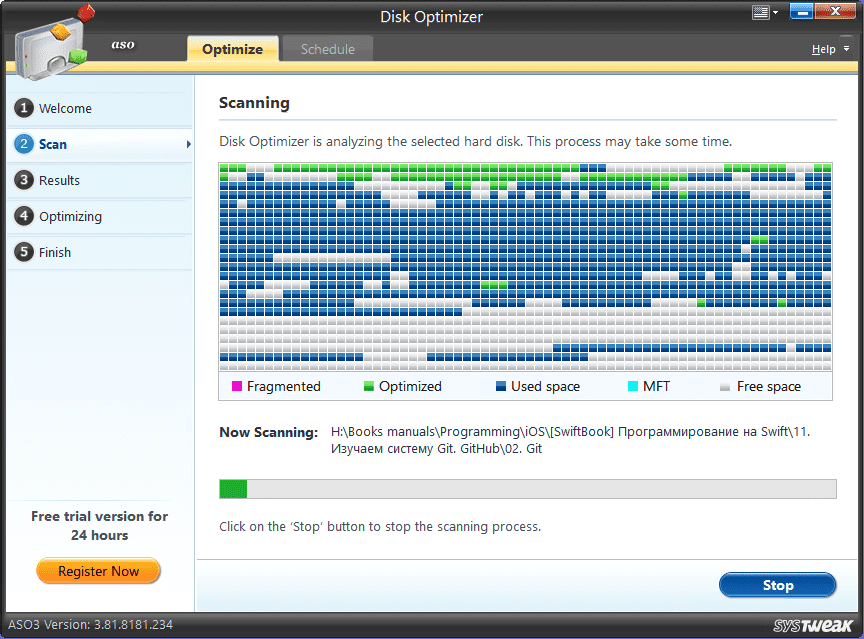Click the step 4 number circle

24,216
